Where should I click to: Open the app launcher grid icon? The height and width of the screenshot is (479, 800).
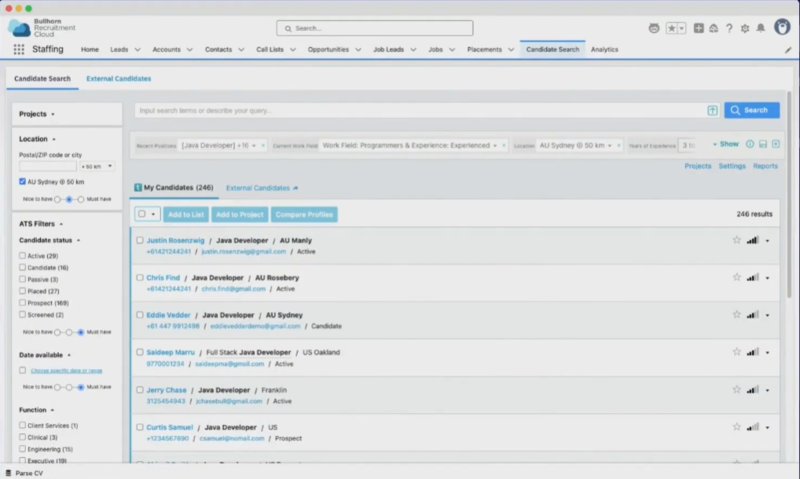click(x=19, y=49)
